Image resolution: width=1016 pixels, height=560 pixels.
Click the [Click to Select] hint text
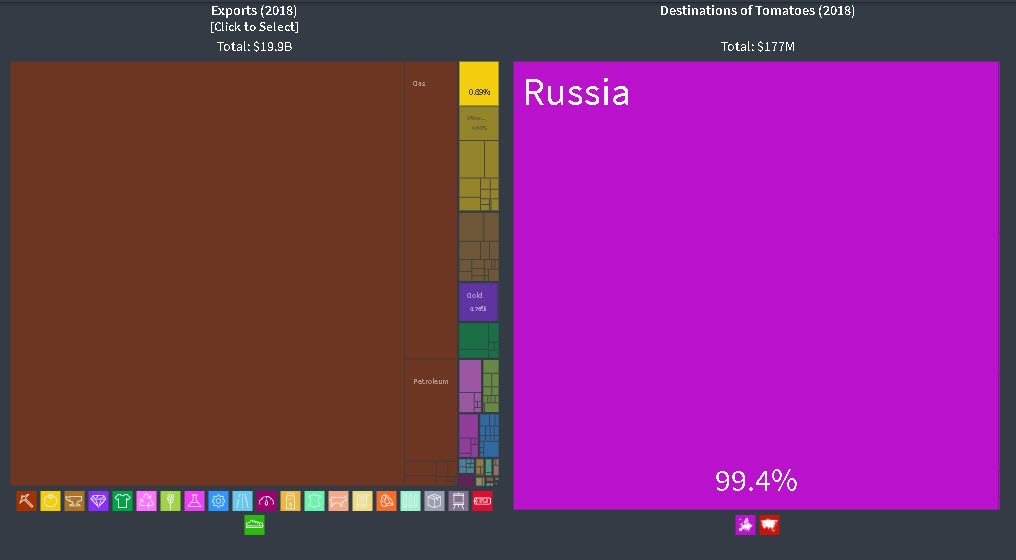click(x=254, y=27)
